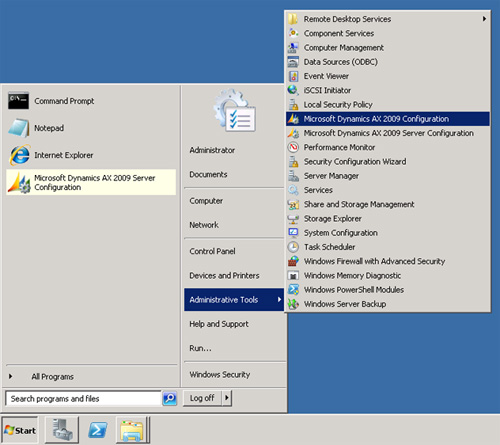
Task: Open Task Scheduler clock icon
Action: (x=293, y=247)
